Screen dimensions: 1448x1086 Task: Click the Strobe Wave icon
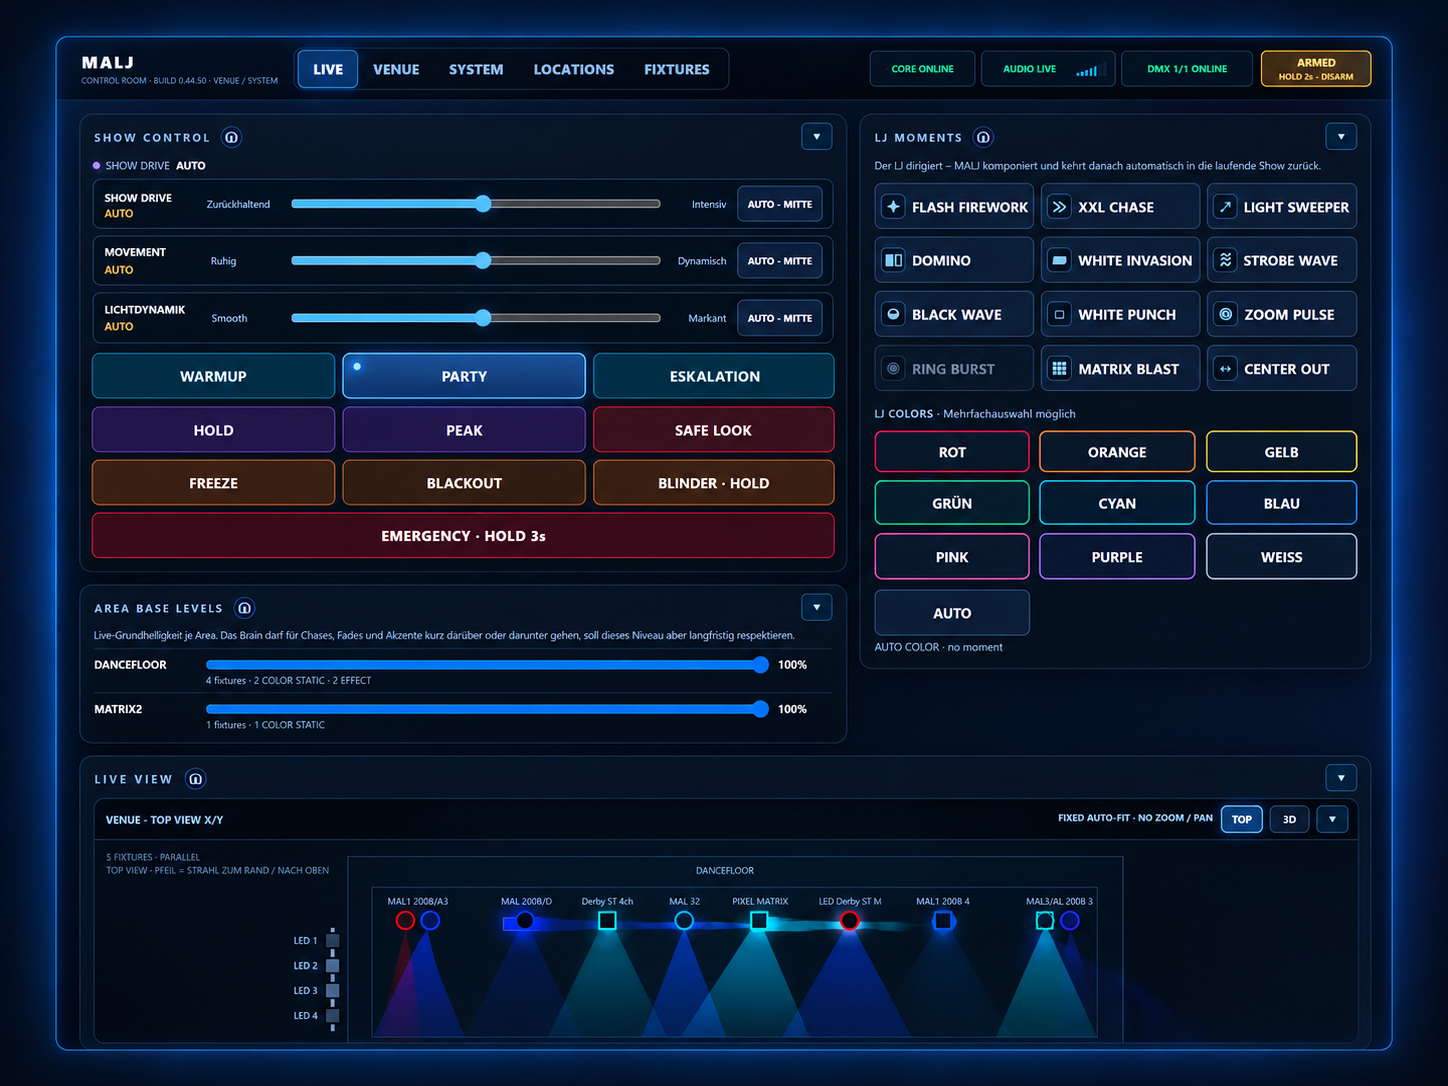(1225, 261)
